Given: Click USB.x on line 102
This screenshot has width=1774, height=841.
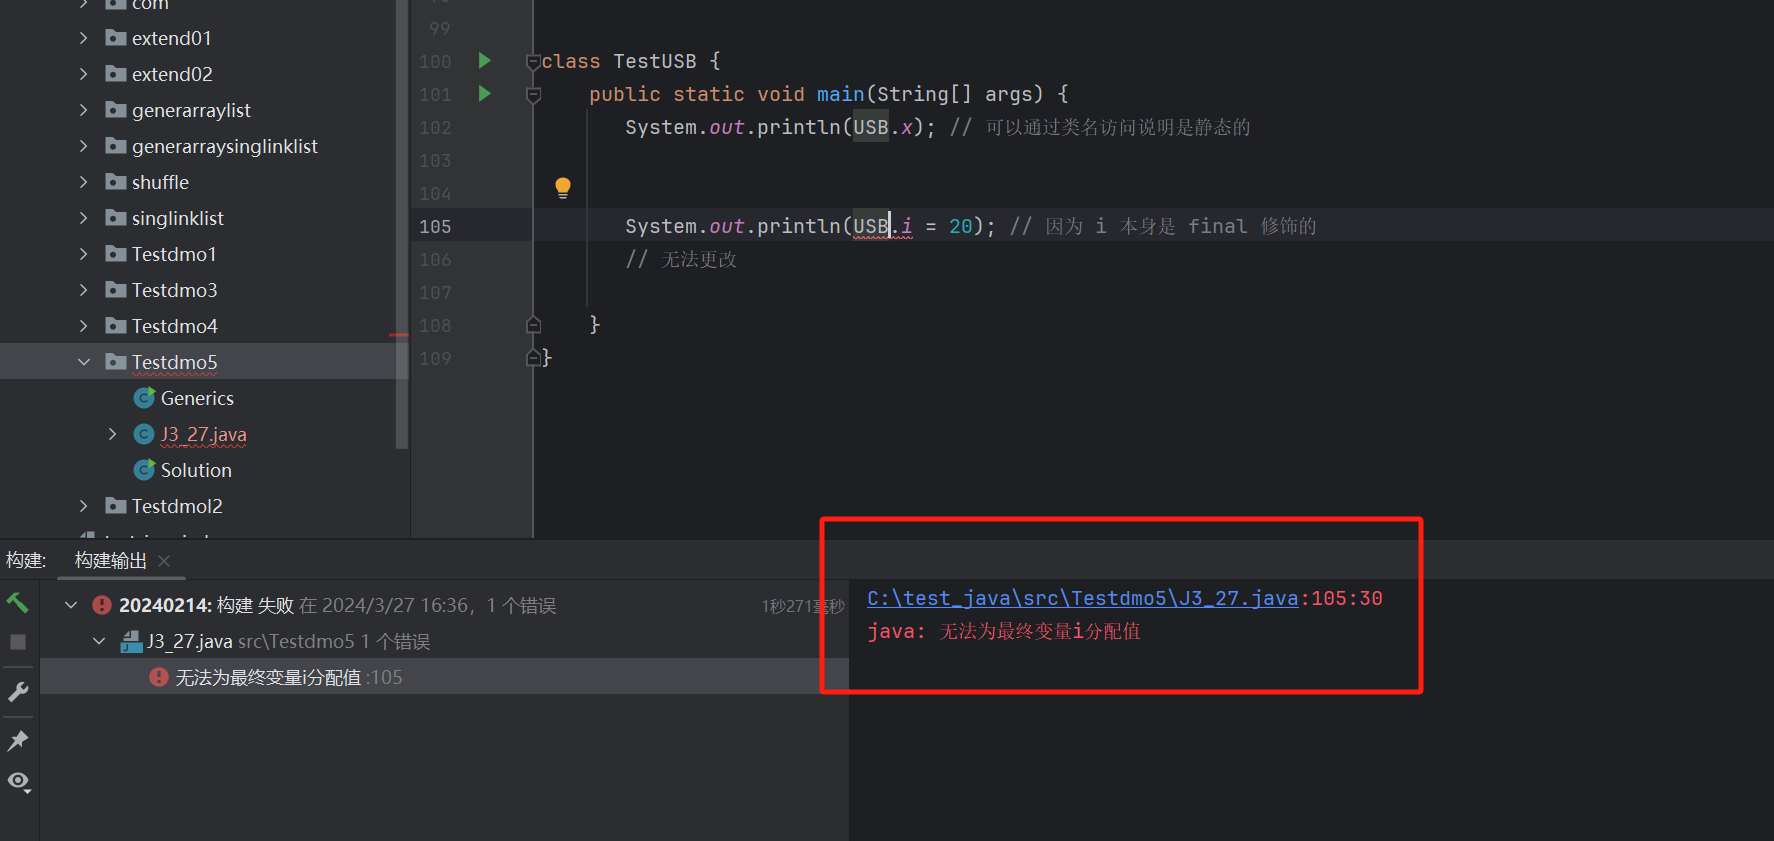Looking at the screenshot, I should pyautogui.click(x=882, y=127).
